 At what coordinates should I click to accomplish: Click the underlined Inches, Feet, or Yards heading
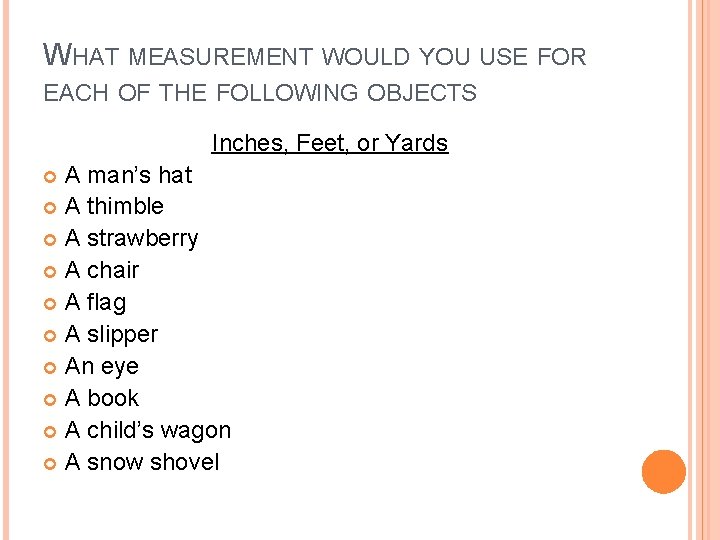pyautogui.click(x=330, y=143)
